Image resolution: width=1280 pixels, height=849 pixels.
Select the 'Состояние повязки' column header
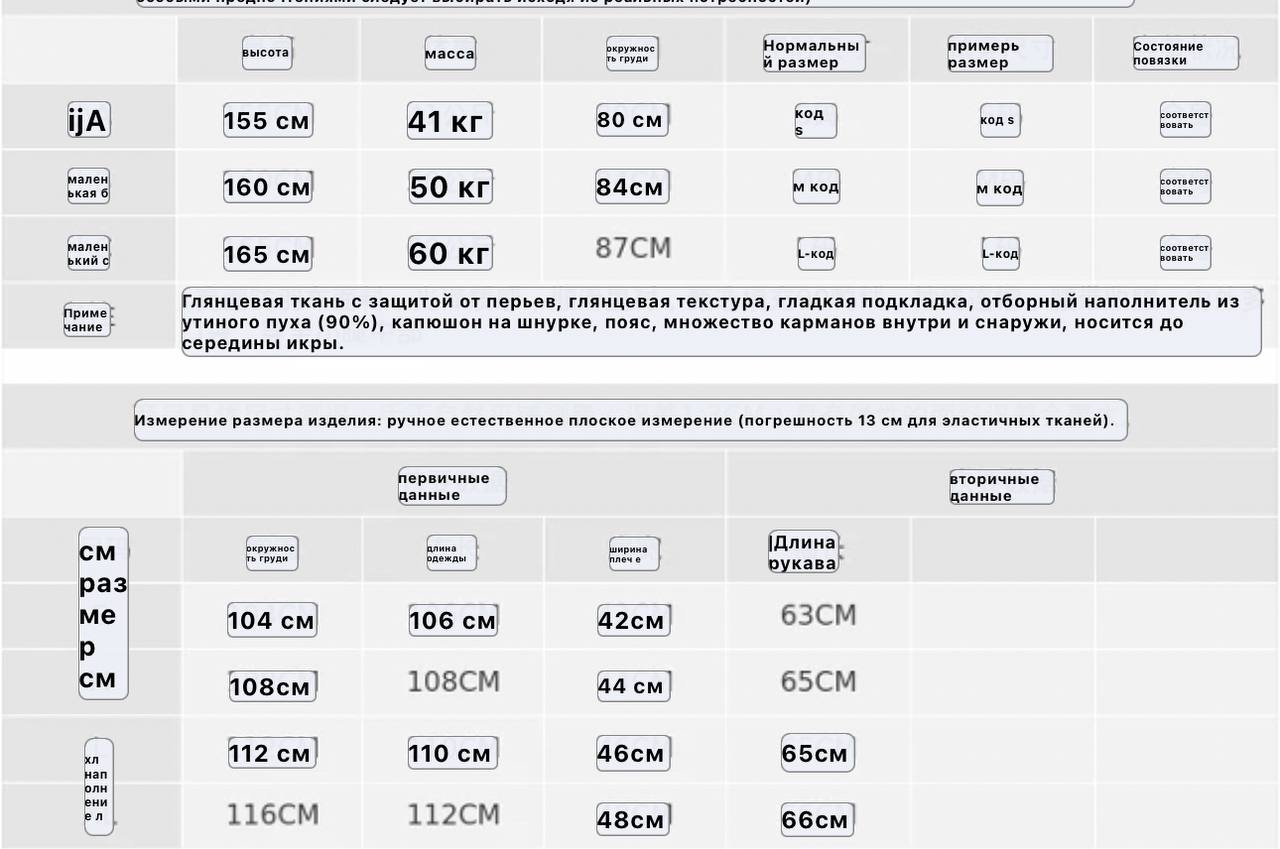tap(1186, 53)
